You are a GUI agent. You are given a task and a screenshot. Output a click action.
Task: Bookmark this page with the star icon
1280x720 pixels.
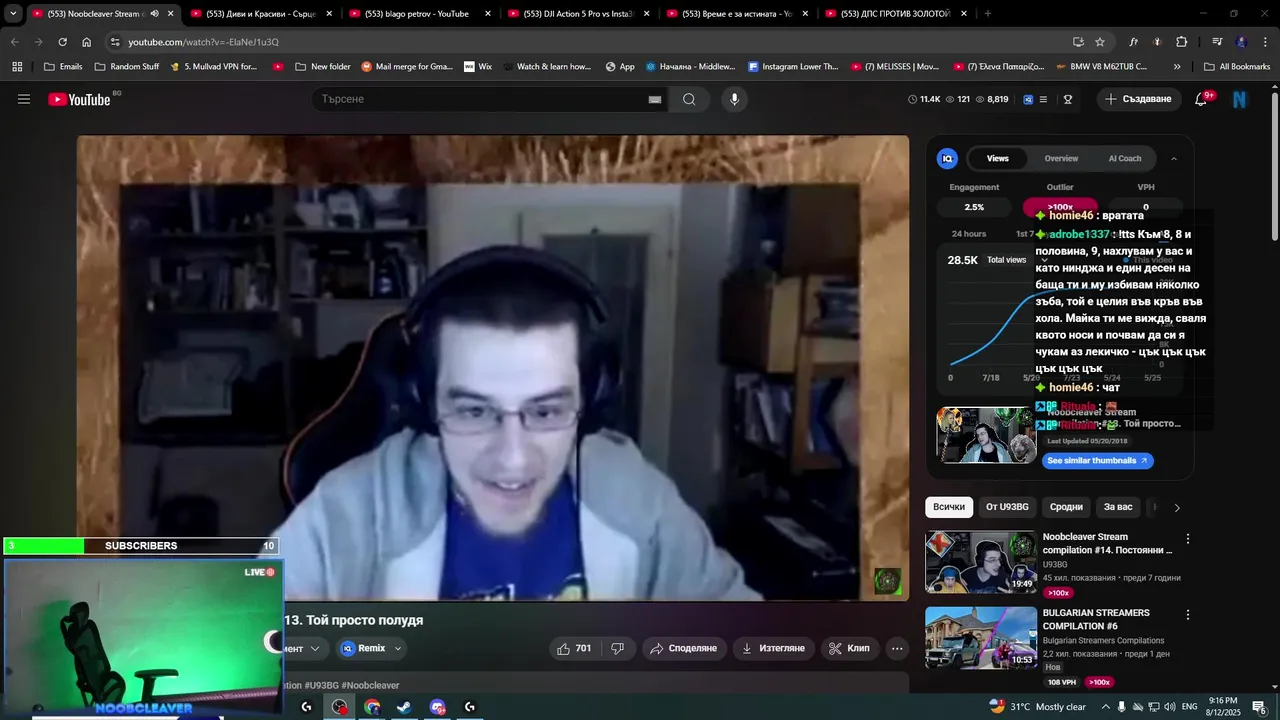(x=1100, y=42)
